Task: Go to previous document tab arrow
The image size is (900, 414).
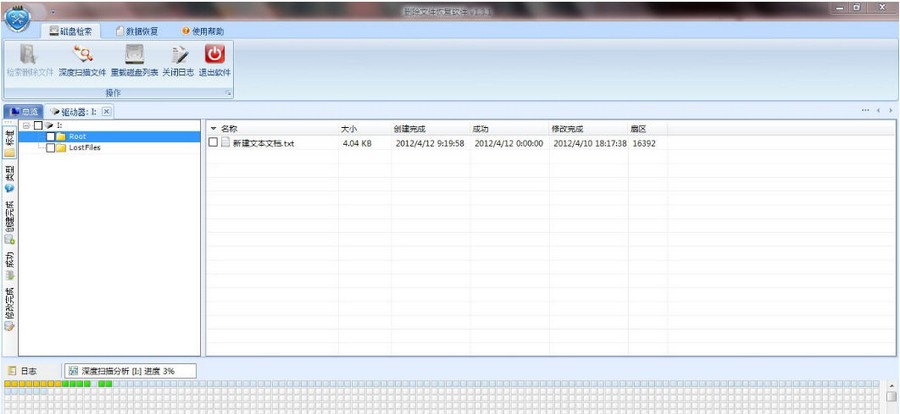Action: (x=879, y=110)
